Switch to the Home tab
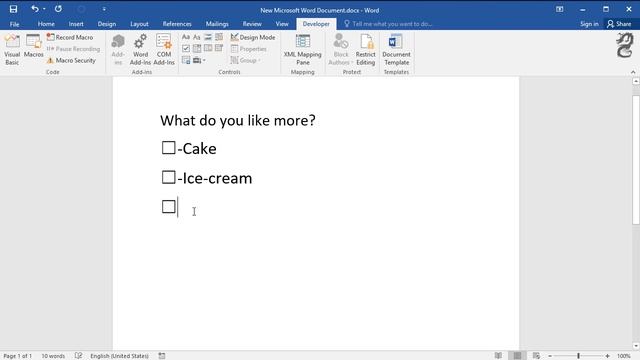Viewport: 640px width, 360px height. [x=46, y=24]
